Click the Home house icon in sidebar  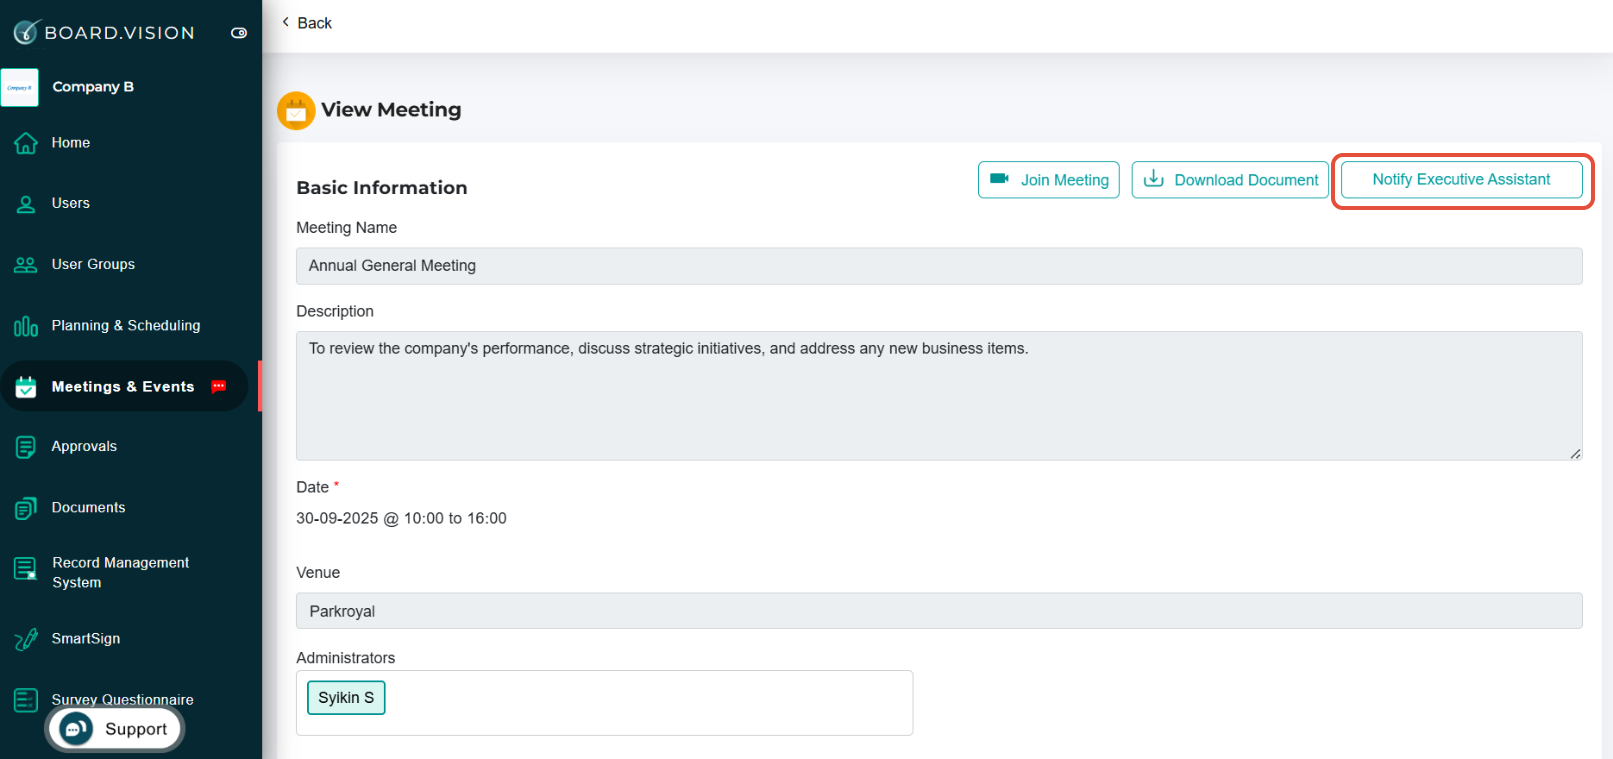pyautogui.click(x=26, y=143)
